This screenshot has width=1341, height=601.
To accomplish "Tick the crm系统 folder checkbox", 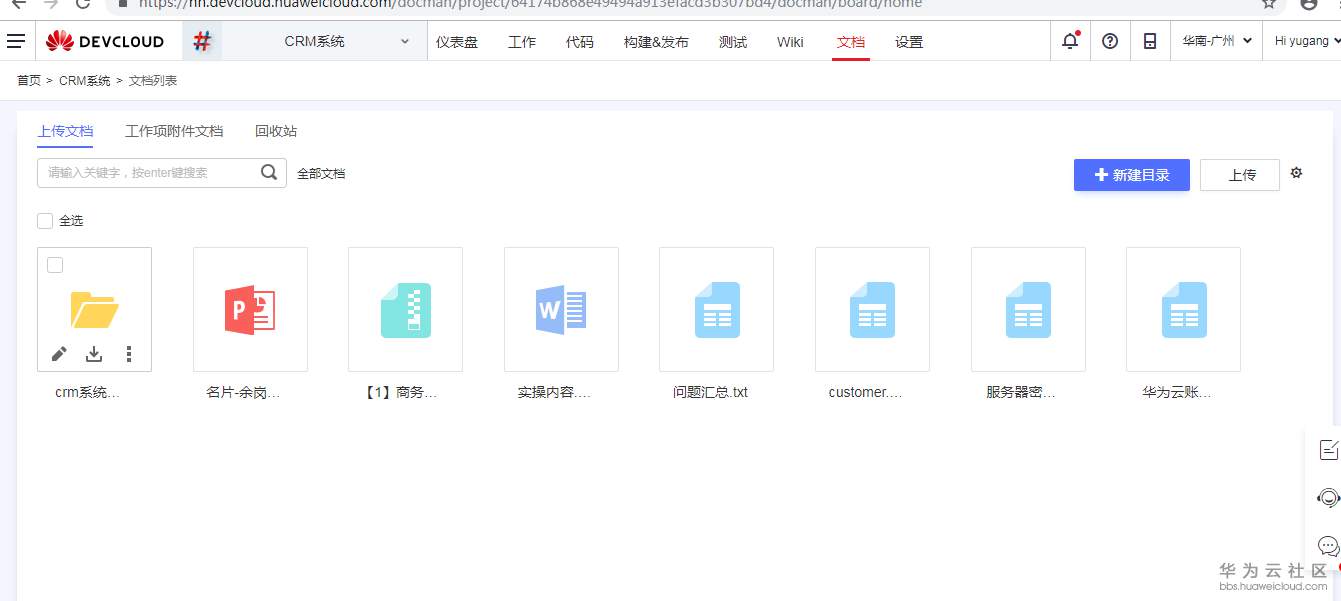I will [x=55, y=265].
